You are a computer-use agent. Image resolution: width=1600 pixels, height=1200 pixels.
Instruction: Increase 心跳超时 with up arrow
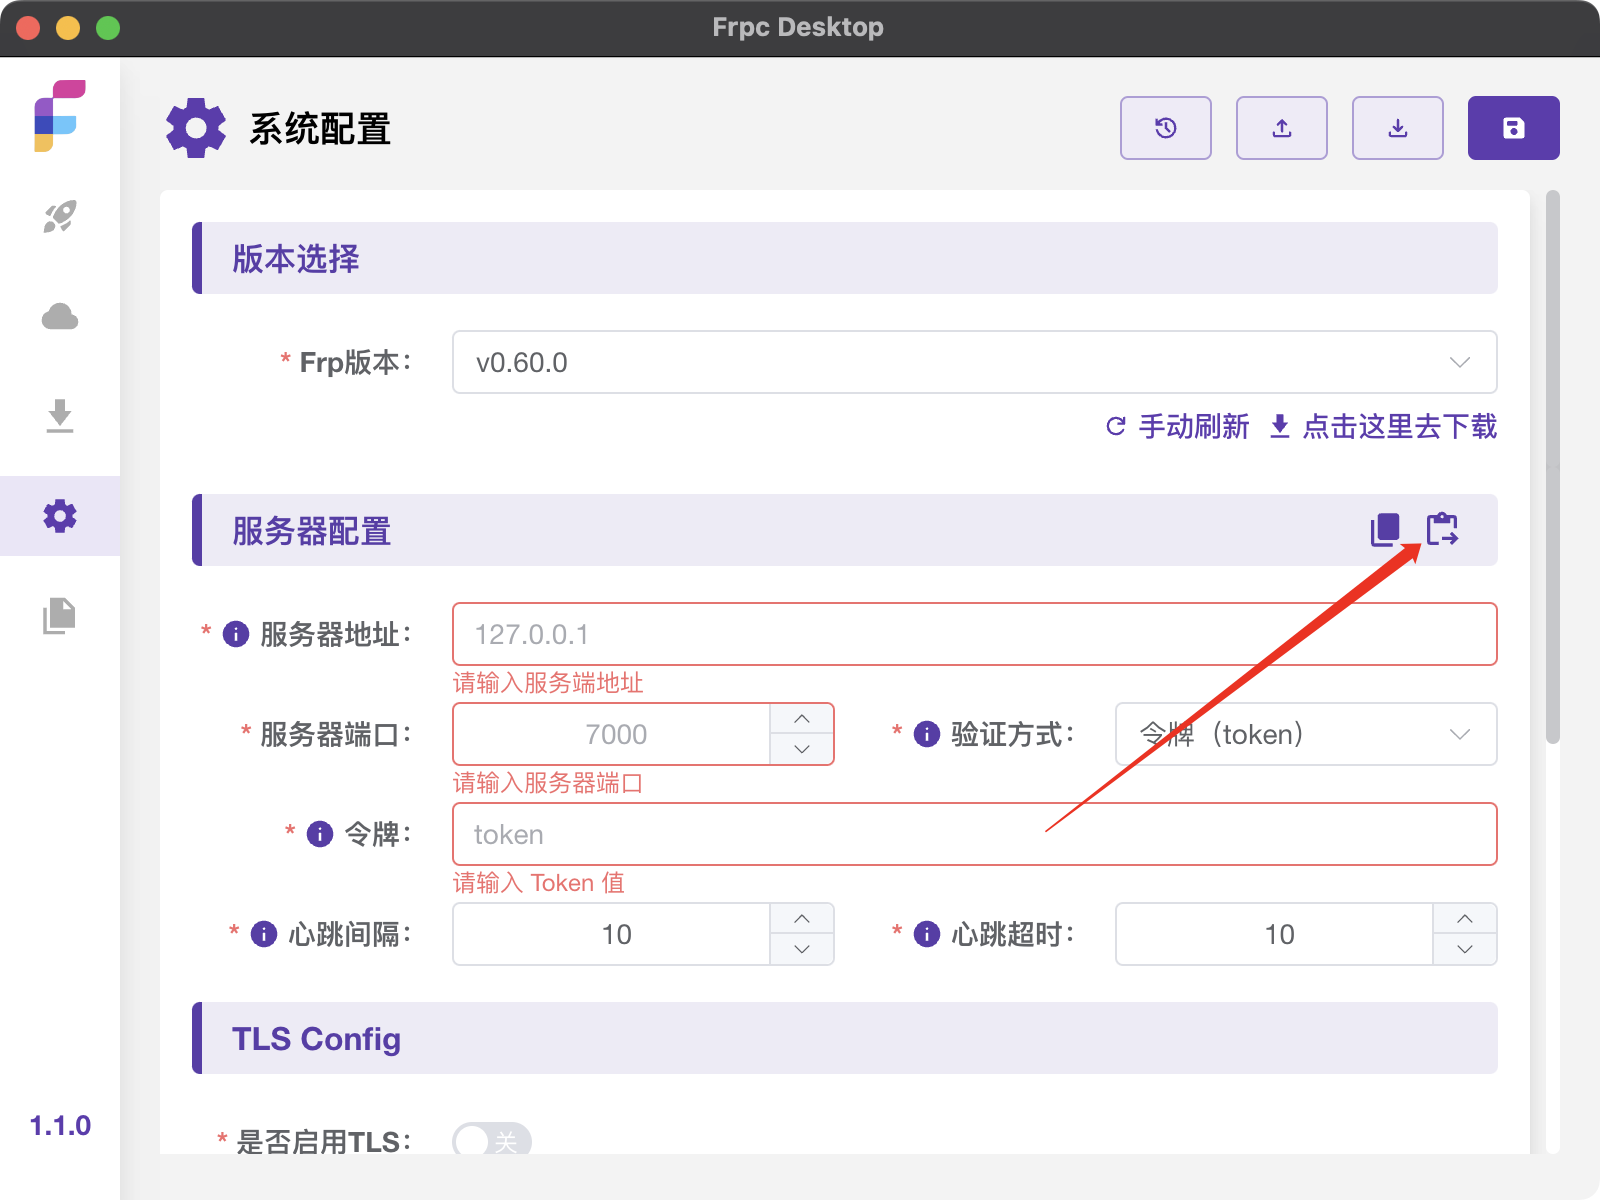[x=1465, y=919]
